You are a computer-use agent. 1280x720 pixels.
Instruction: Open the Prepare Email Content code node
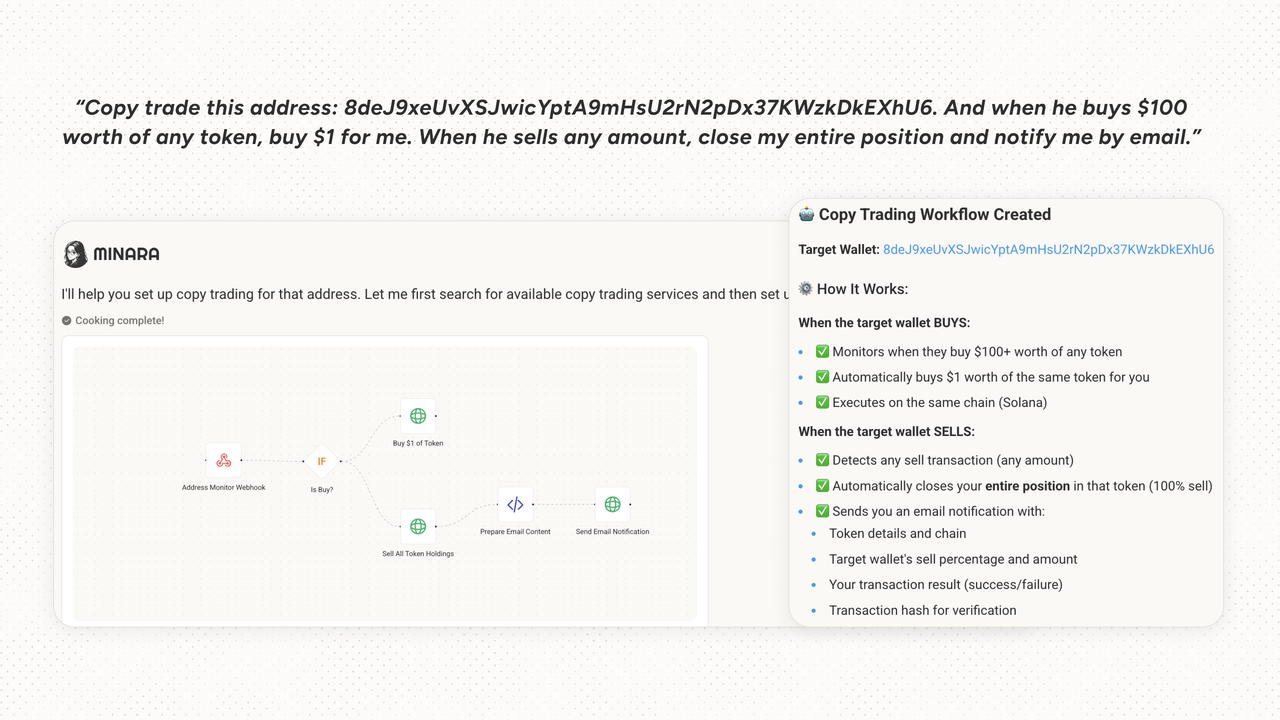[515, 505]
